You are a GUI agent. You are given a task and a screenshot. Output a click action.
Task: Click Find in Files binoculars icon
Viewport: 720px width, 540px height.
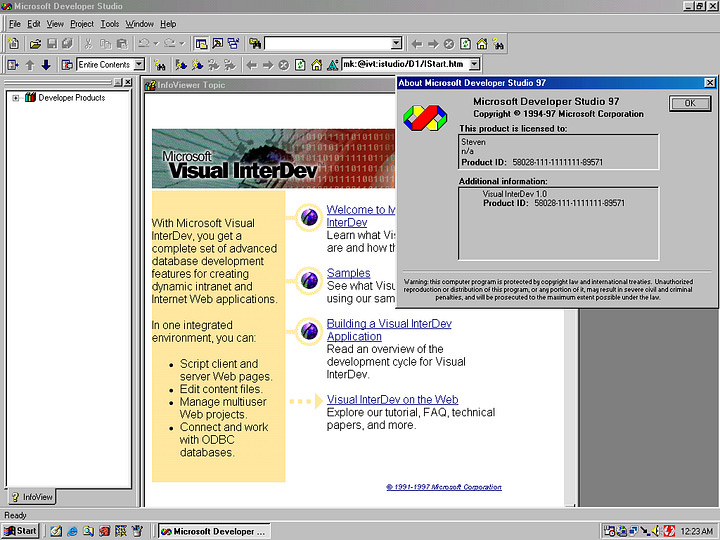pos(255,44)
